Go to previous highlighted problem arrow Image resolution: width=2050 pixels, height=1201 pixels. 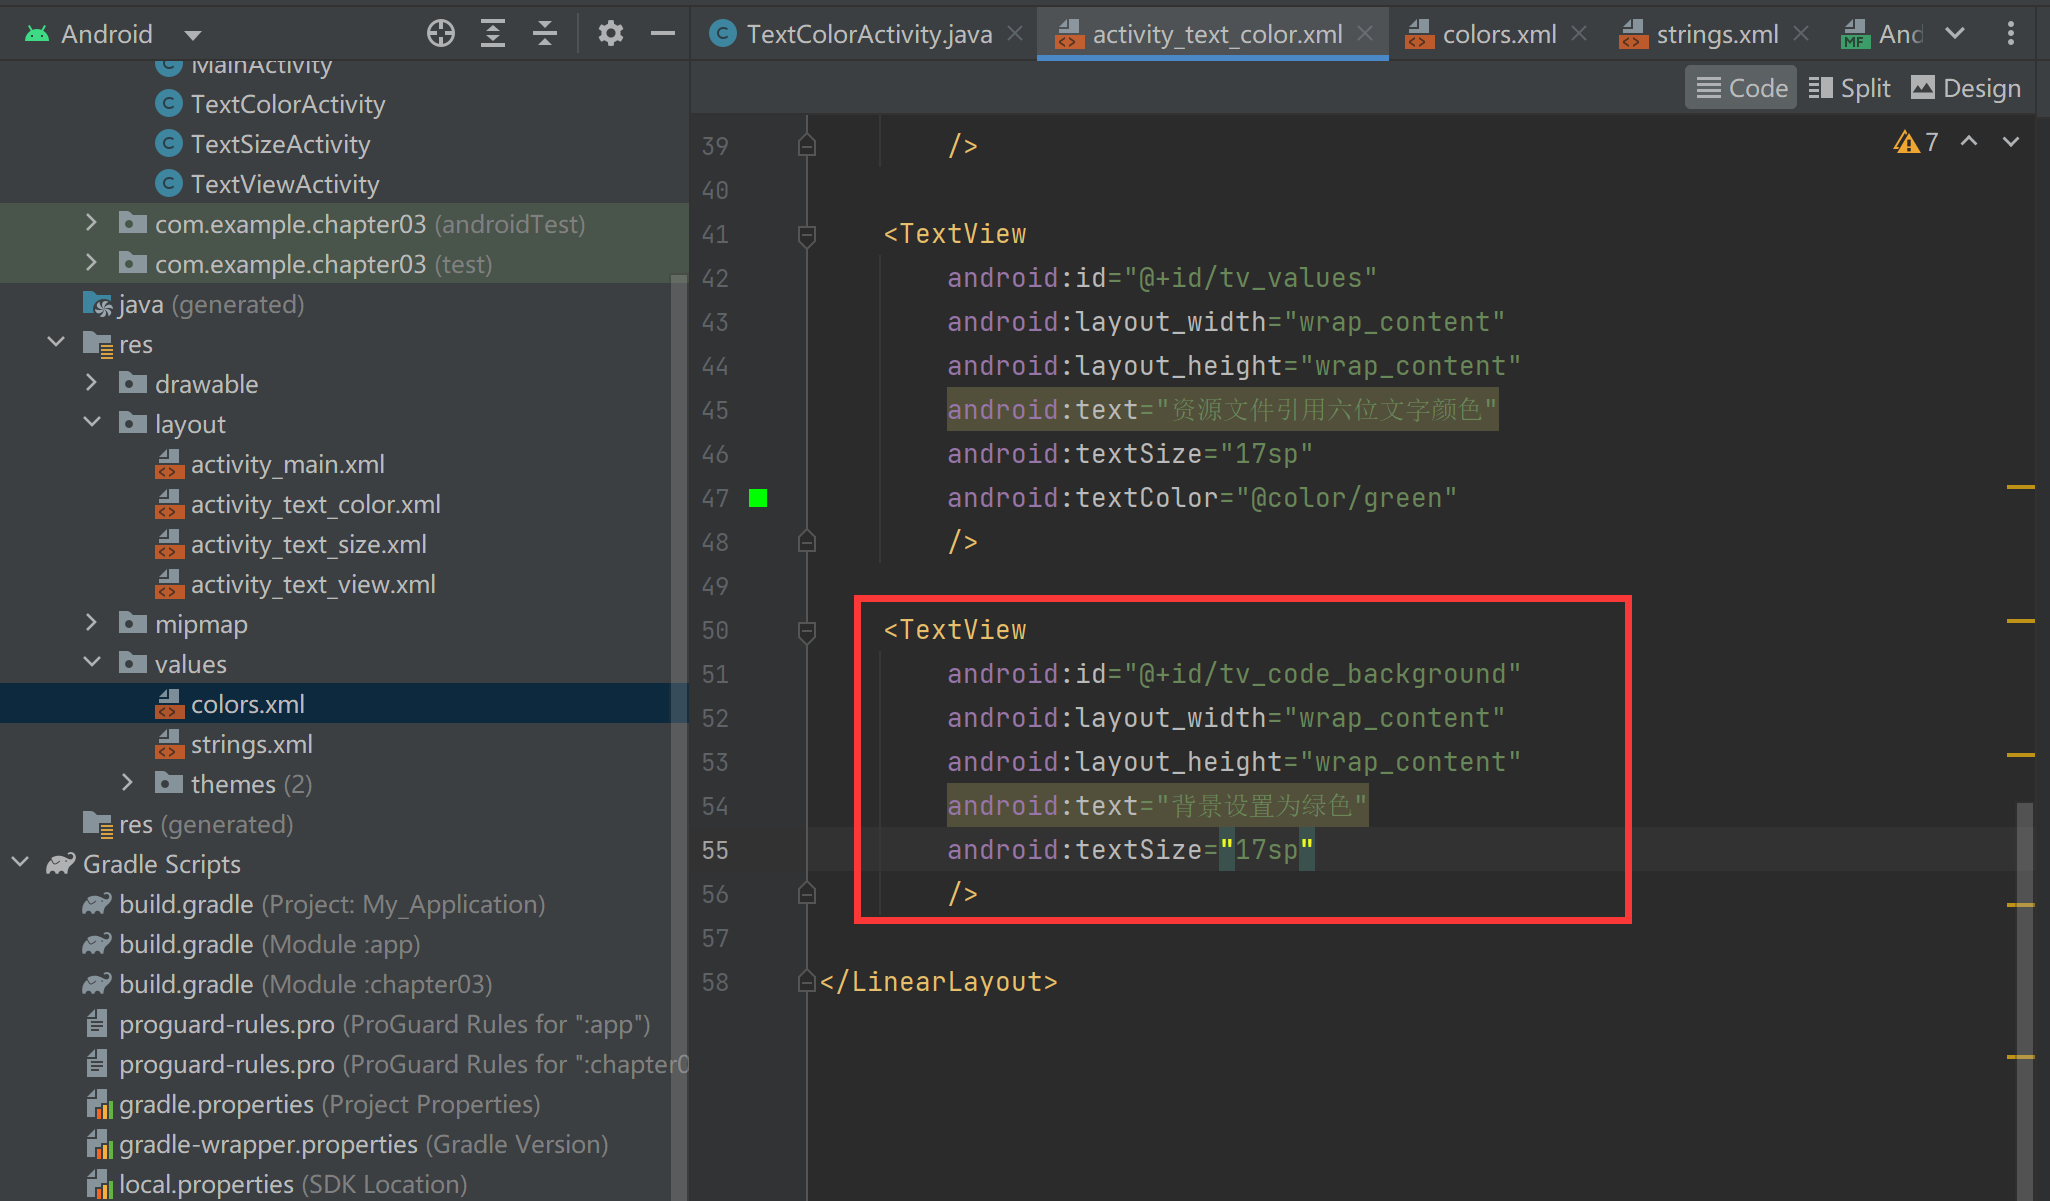tap(1969, 142)
